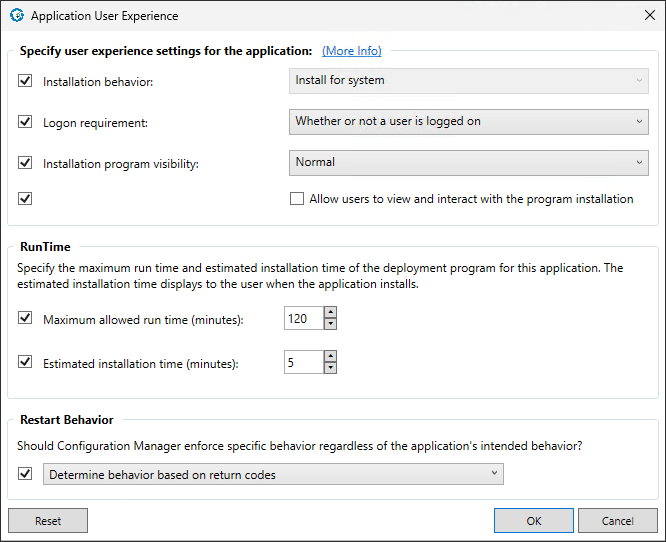Toggle Estimated installation time checkbox
The height and width of the screenshot is (542, 666).
click(x=25, y=363)
